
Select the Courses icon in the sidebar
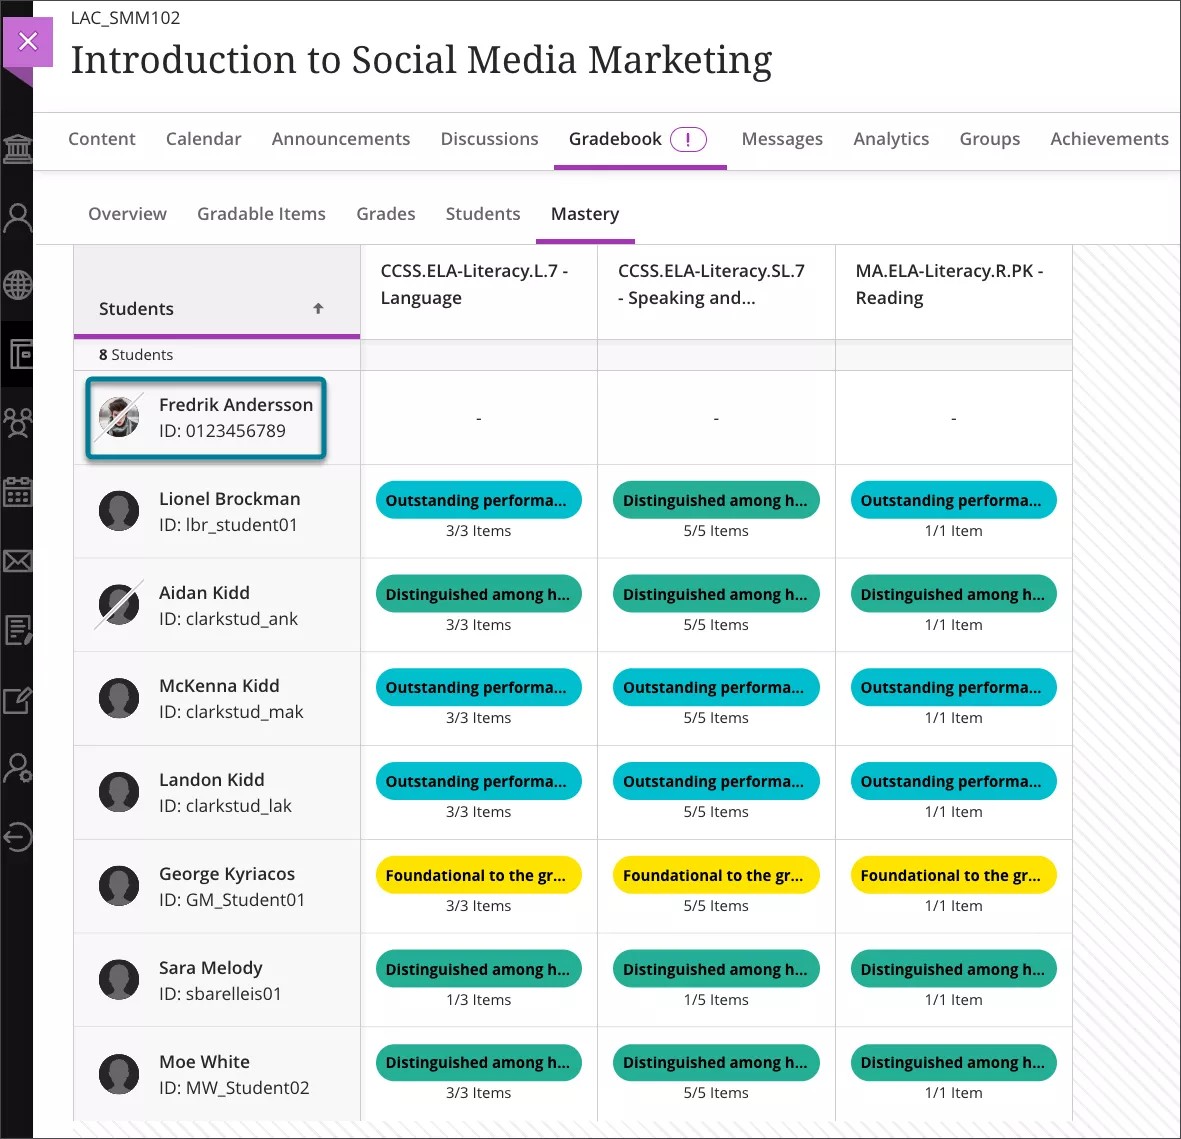tap(18, 355)
